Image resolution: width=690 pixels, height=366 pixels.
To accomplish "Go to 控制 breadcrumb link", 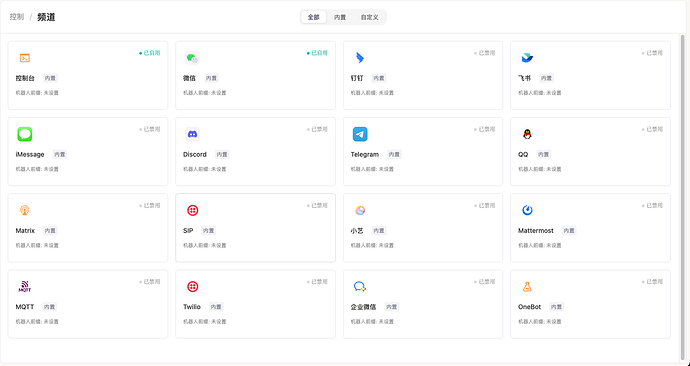I will click(17, 17).
